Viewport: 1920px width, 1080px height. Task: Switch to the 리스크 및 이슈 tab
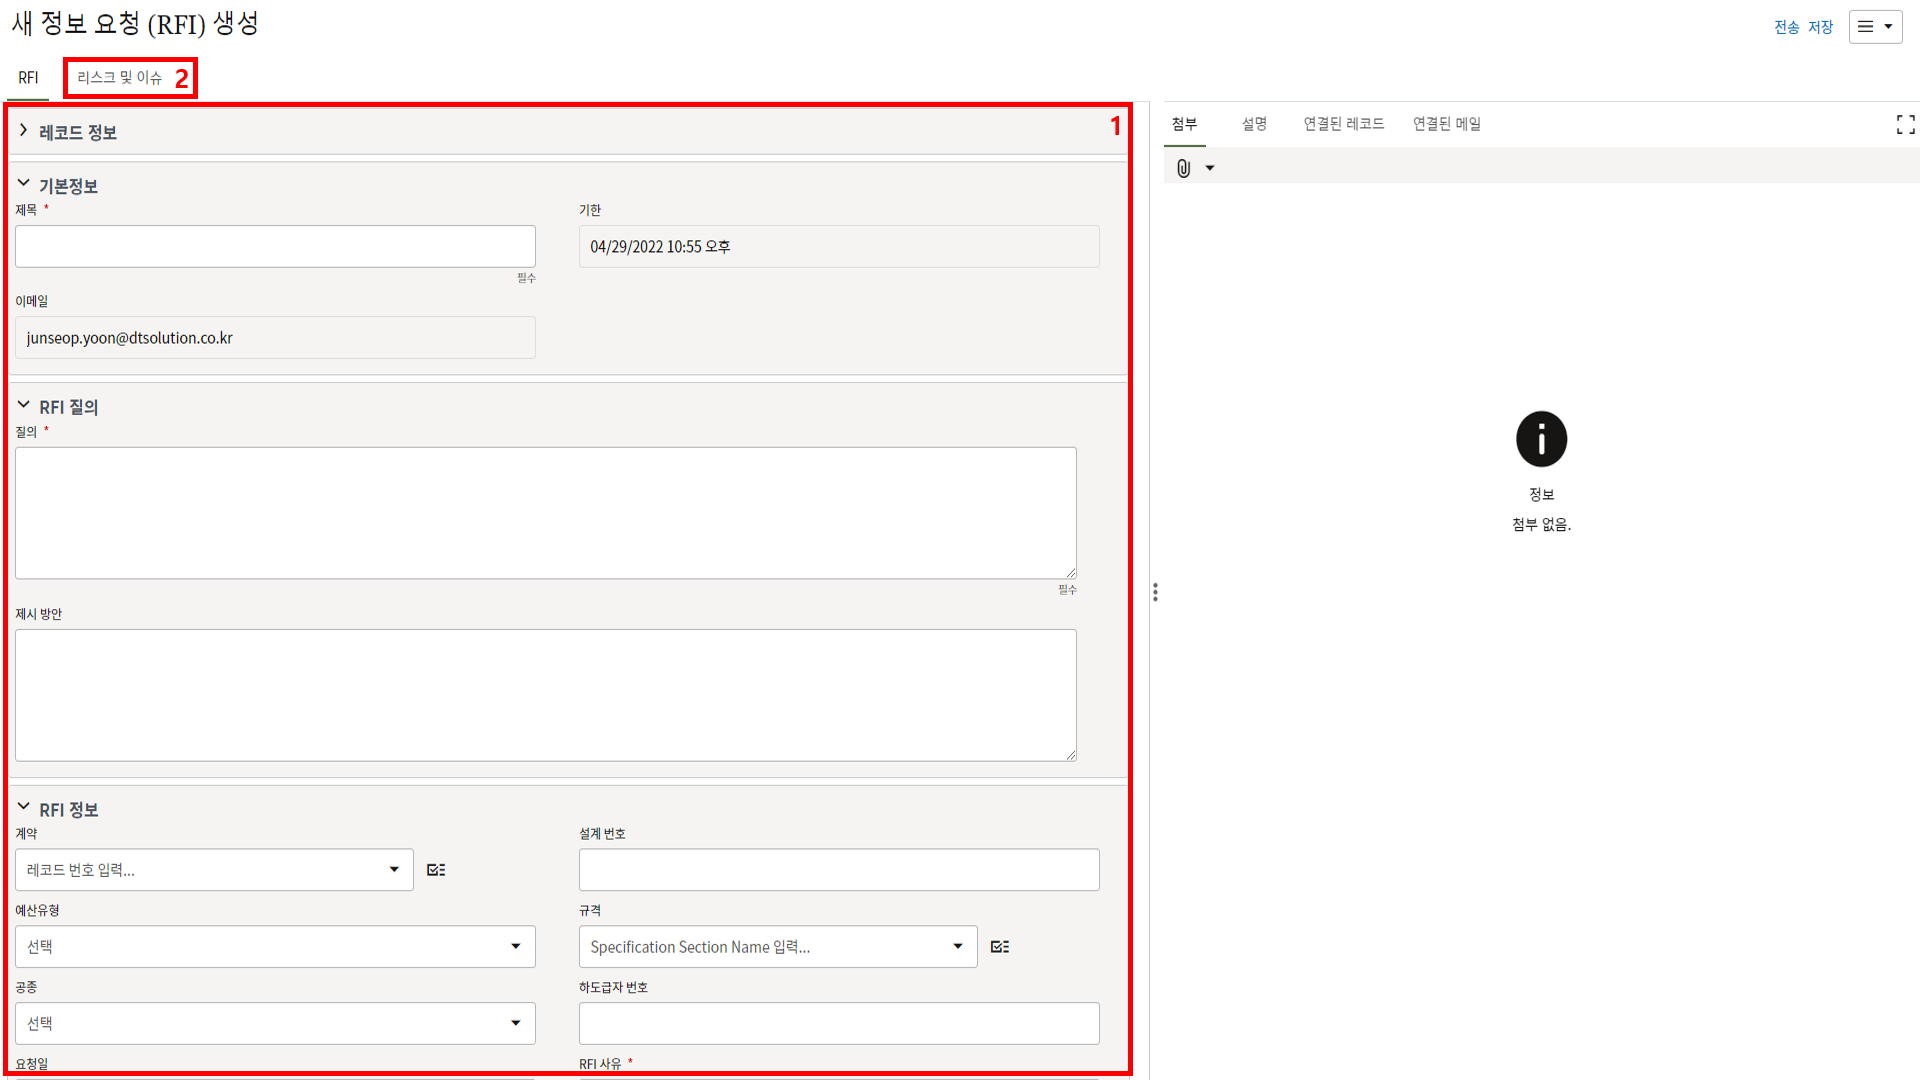[120, 77]
